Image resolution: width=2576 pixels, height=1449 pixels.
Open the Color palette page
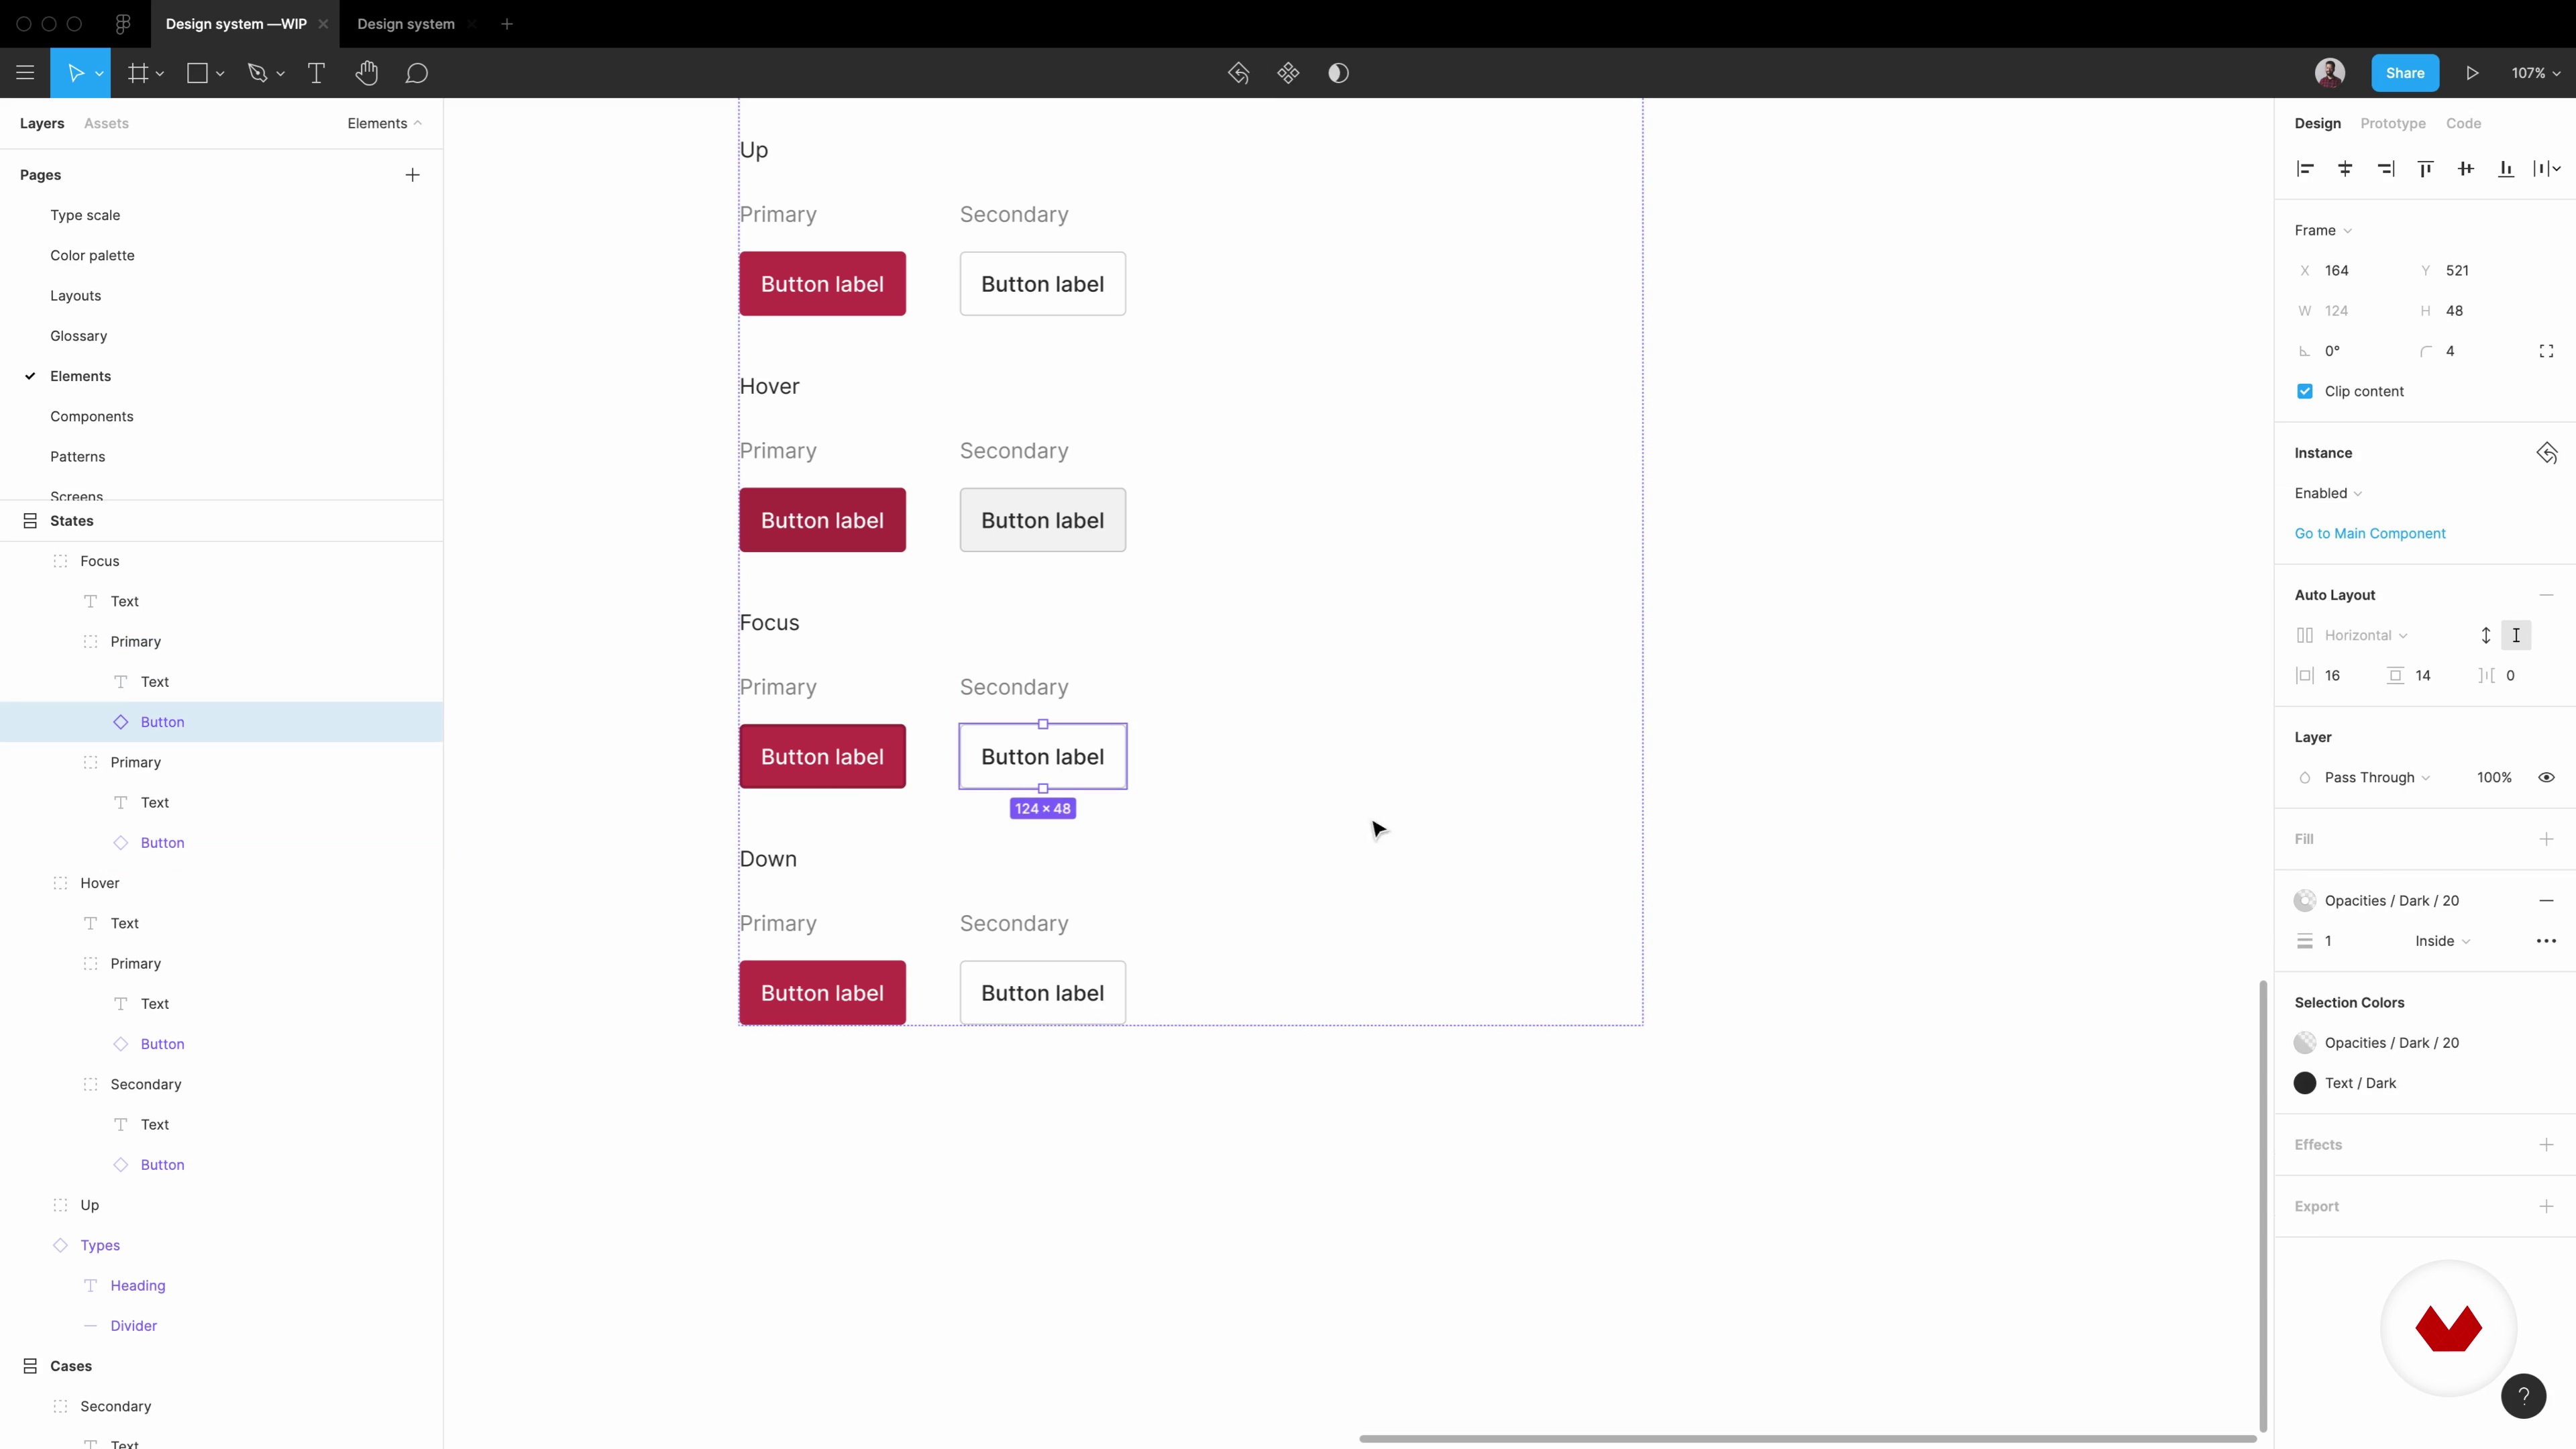click(92, 255)
